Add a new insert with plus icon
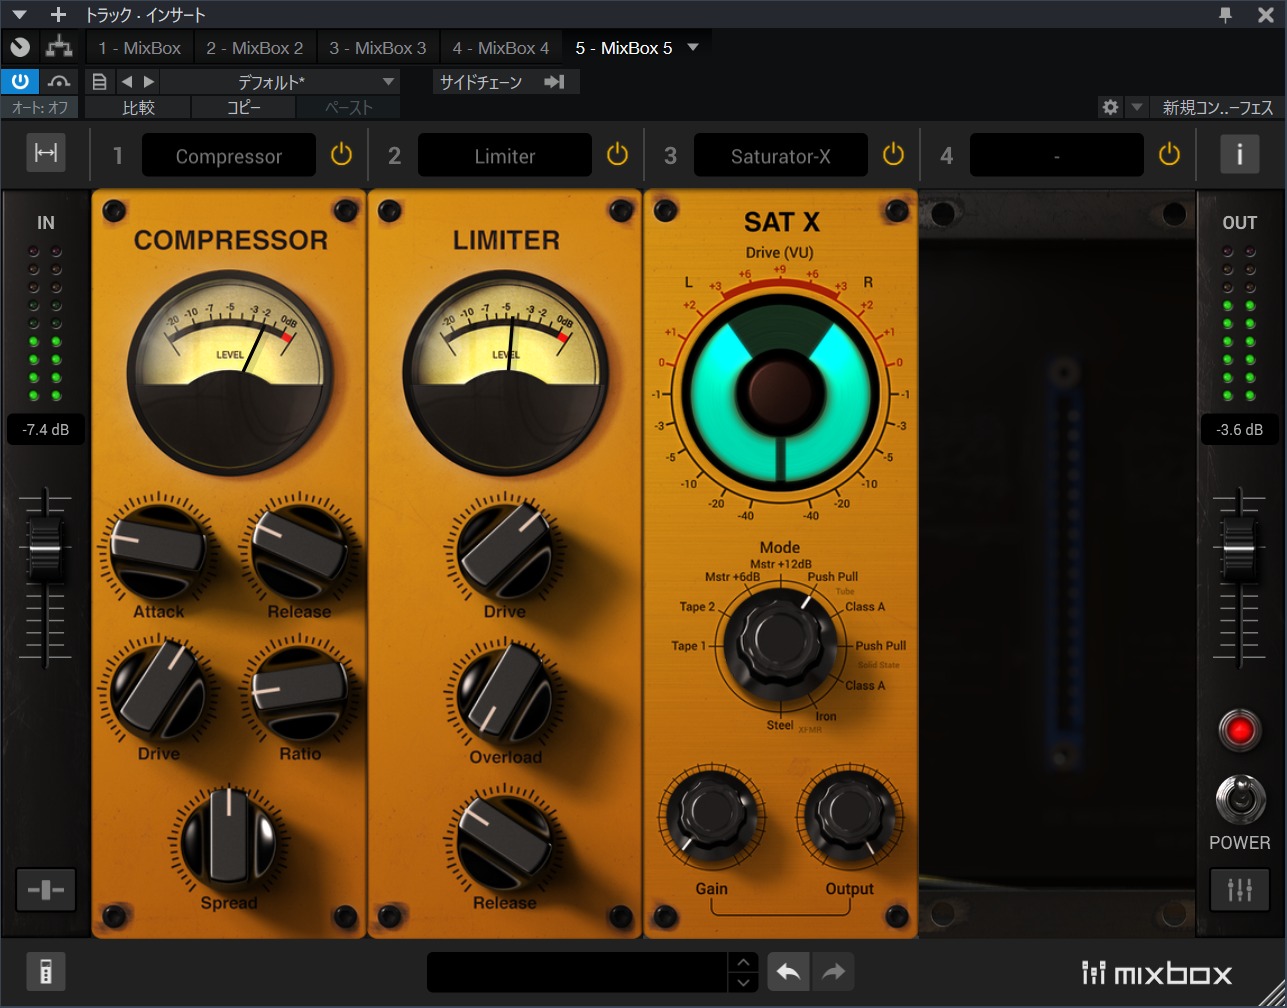This screenshot has height=1008, width=1287. click(x=58, y=14)
